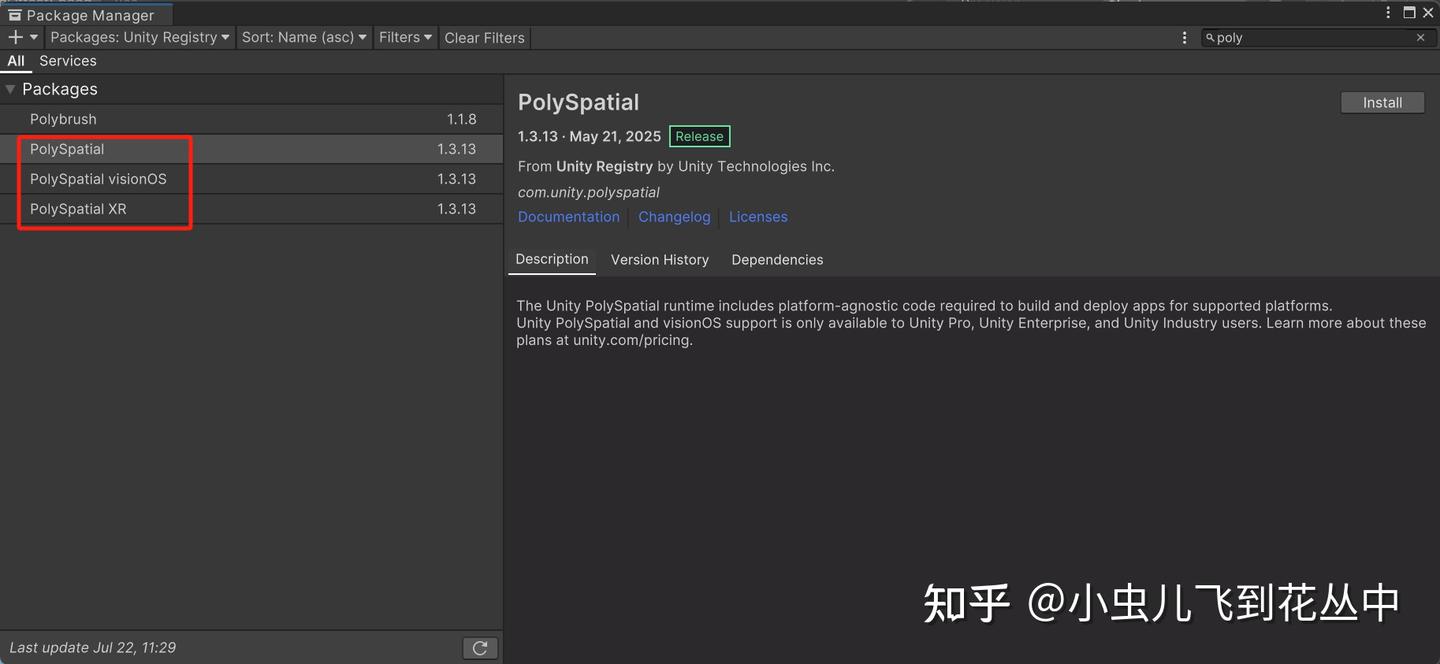1440x664 pixels.
Task: Open the add package plus menu
Action: click(22, 37)
